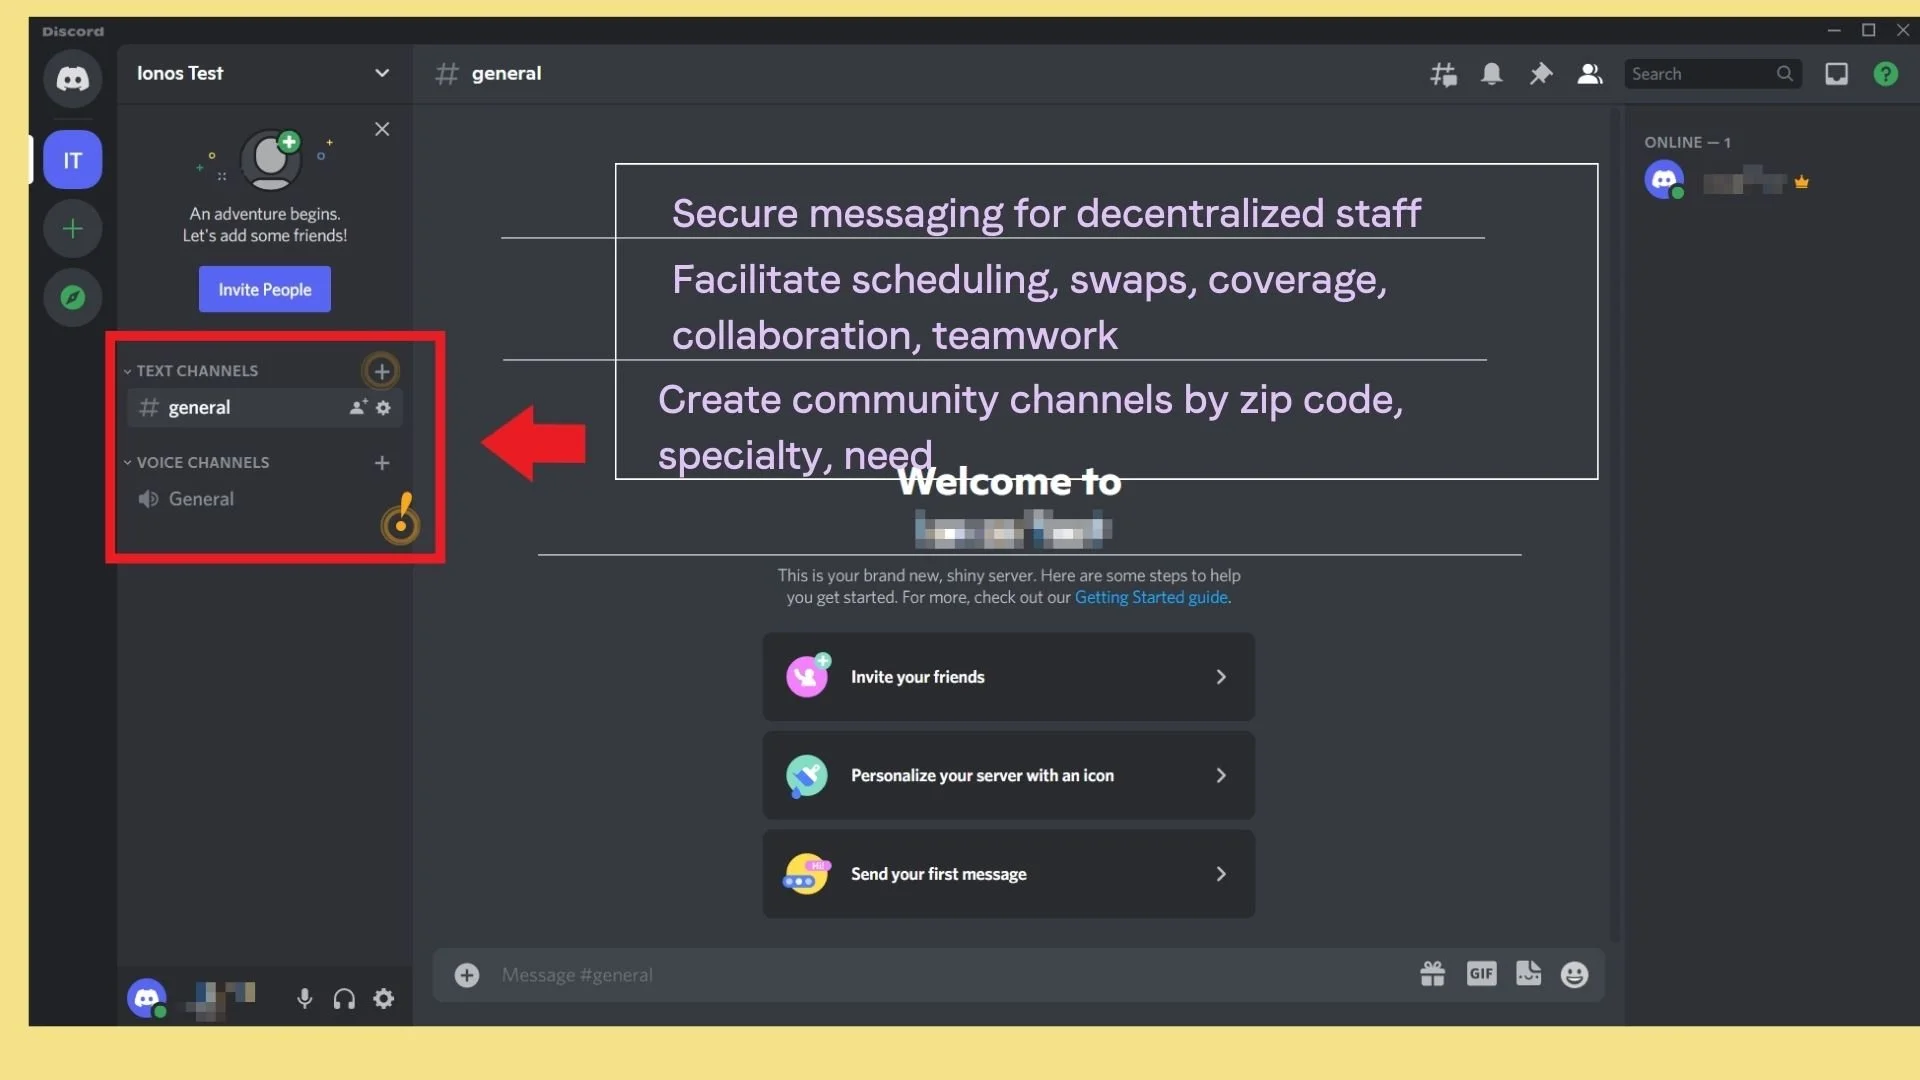Click the ONLINE — 1 member heading
This screenshot has height=1080, width=1920.
[1687, 142]
